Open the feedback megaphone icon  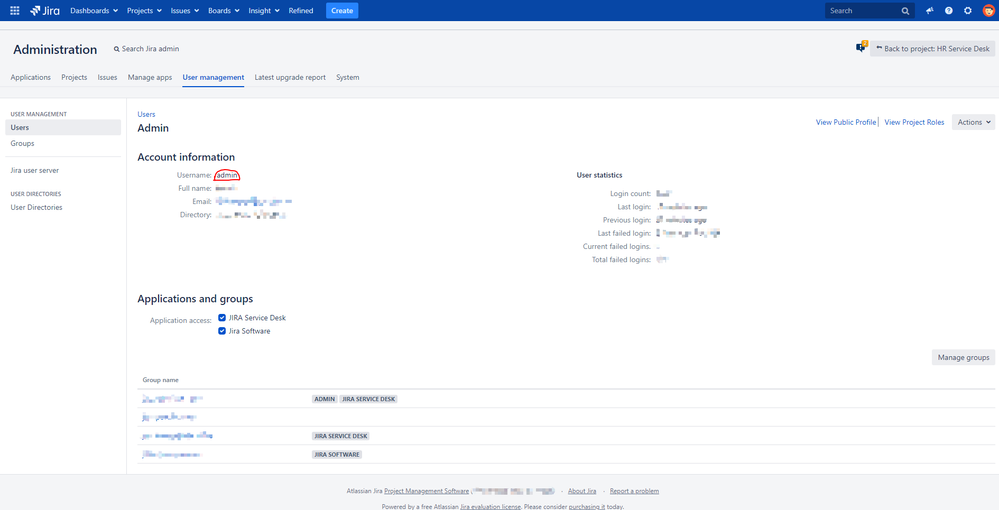click(x=930, y=11)
